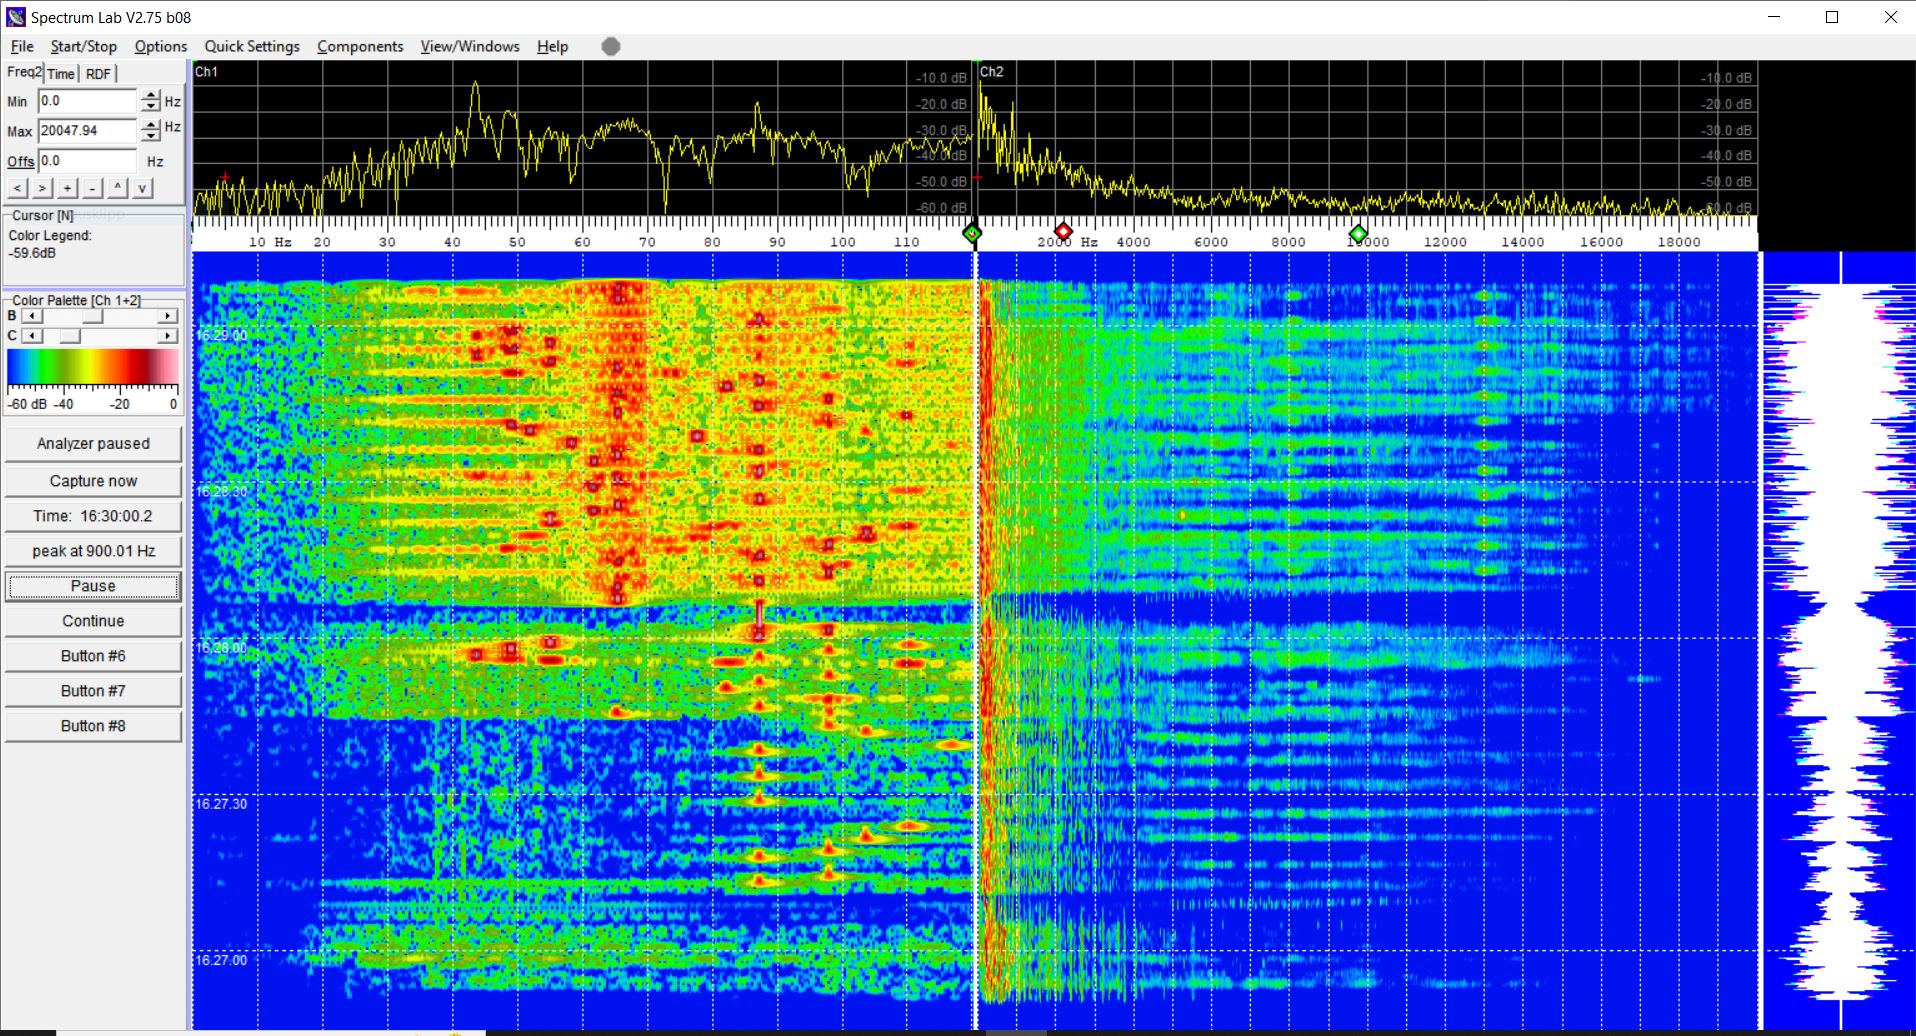Switch to the RDF tab
The width and height of the screenshot is (1916, 1036).
point(98,74)
